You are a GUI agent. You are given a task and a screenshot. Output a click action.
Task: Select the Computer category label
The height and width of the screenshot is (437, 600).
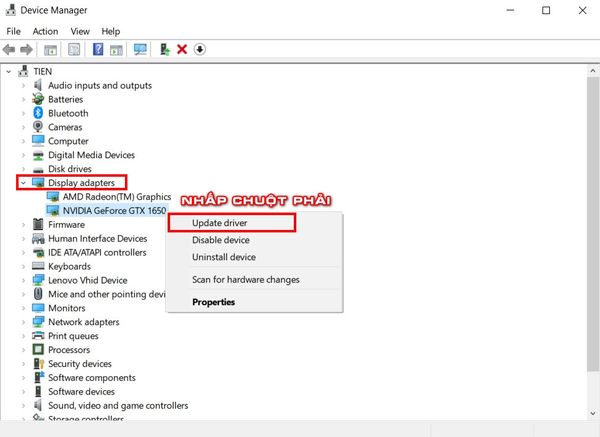tap(68, 141)
